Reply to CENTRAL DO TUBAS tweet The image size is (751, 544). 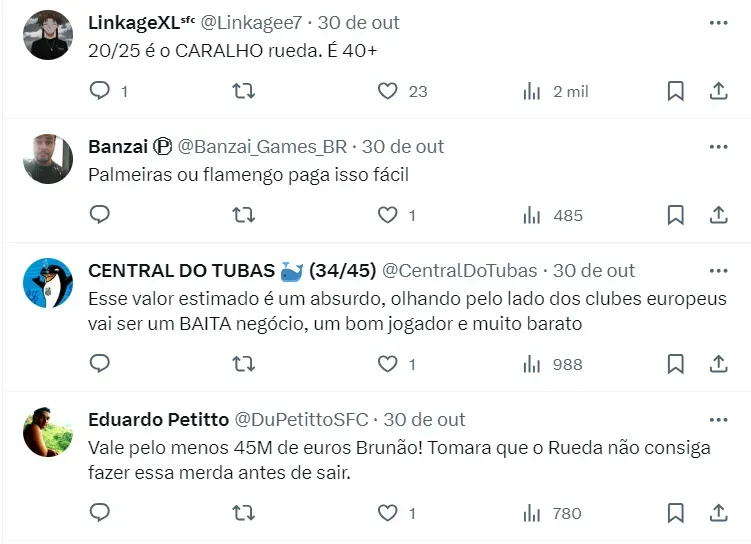click(x=100, y=364)
